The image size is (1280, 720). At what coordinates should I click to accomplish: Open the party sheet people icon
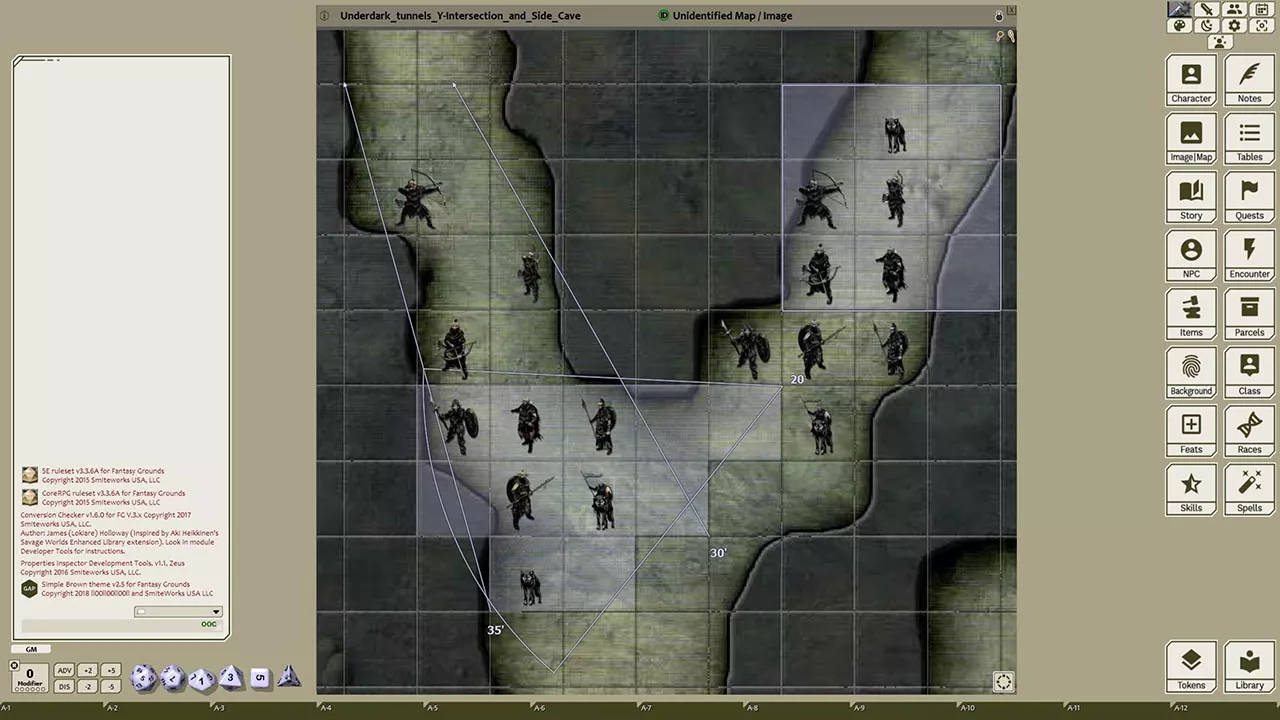pos(1234,9)
